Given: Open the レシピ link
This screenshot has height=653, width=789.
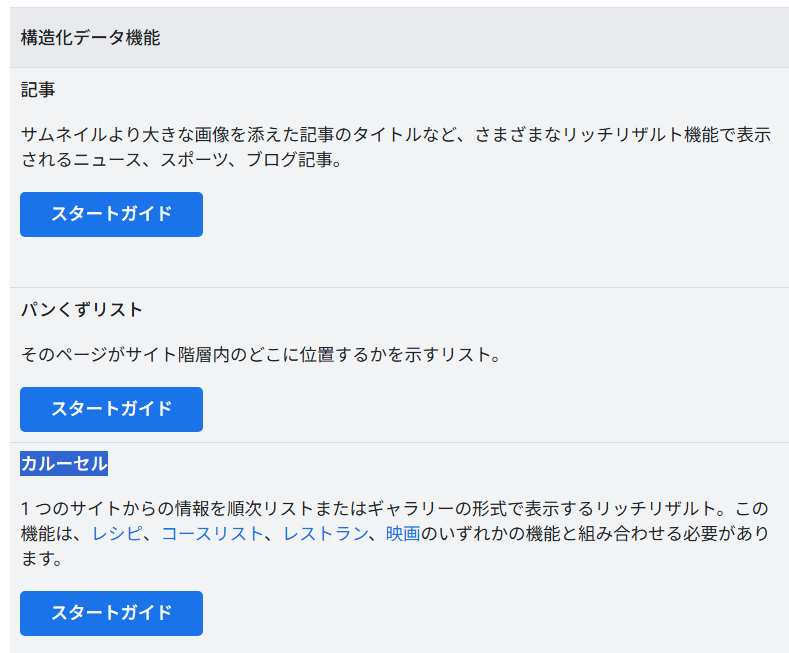Looking at the screenshot, I should pyautogui.click(x=118, y=534).
